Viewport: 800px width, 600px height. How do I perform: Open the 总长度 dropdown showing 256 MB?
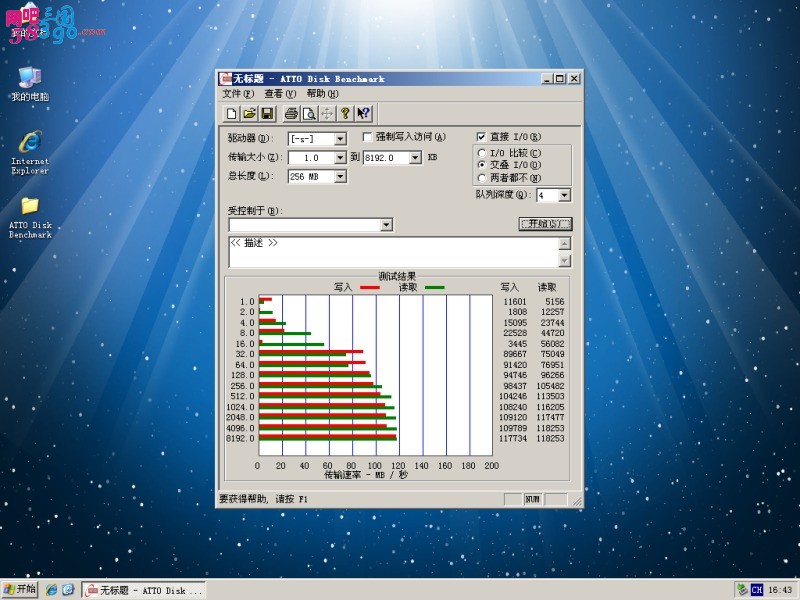coord(340,177)
